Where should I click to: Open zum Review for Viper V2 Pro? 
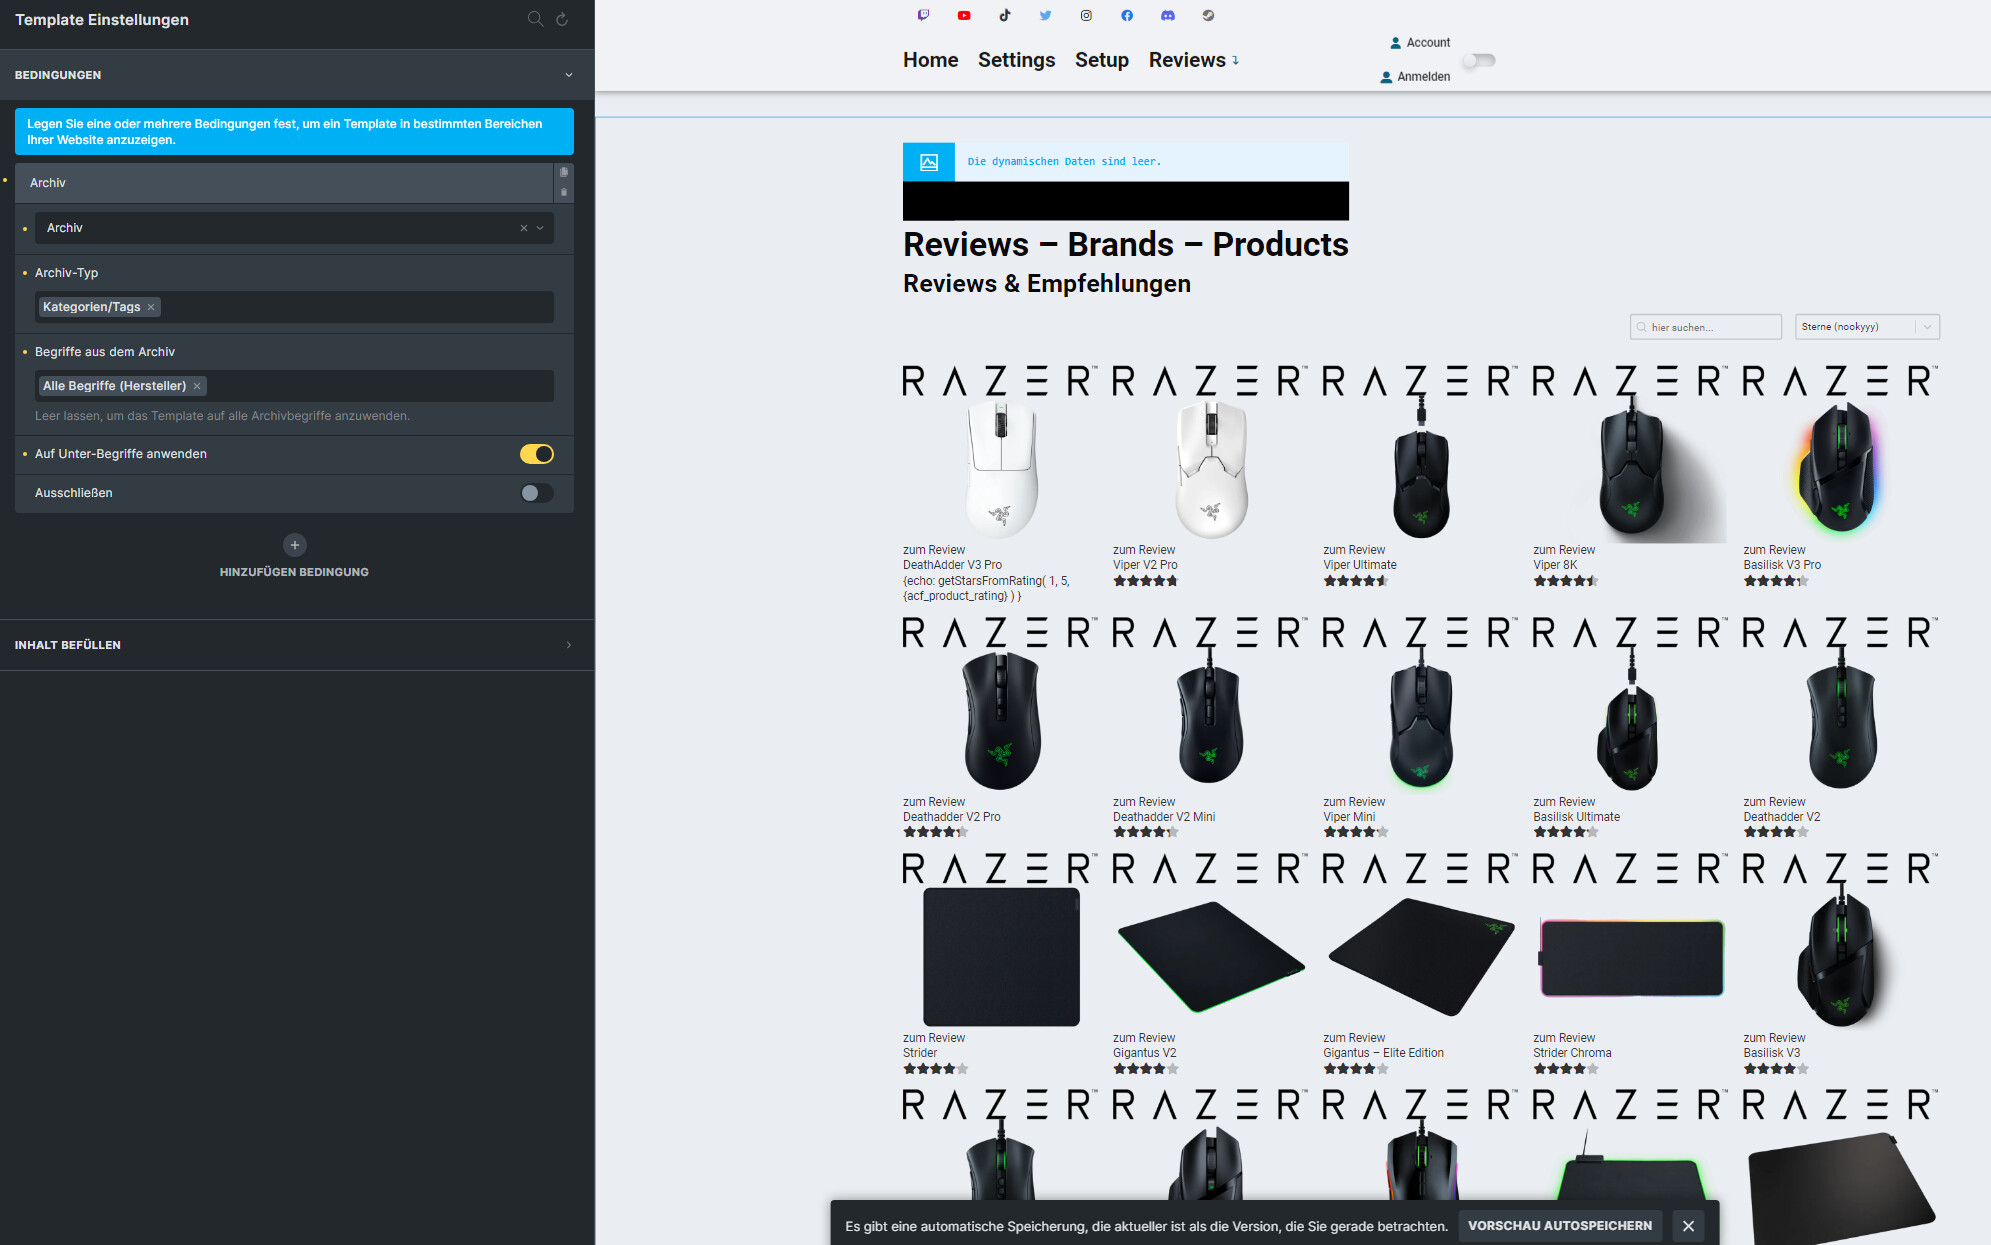click(1144, 550)
